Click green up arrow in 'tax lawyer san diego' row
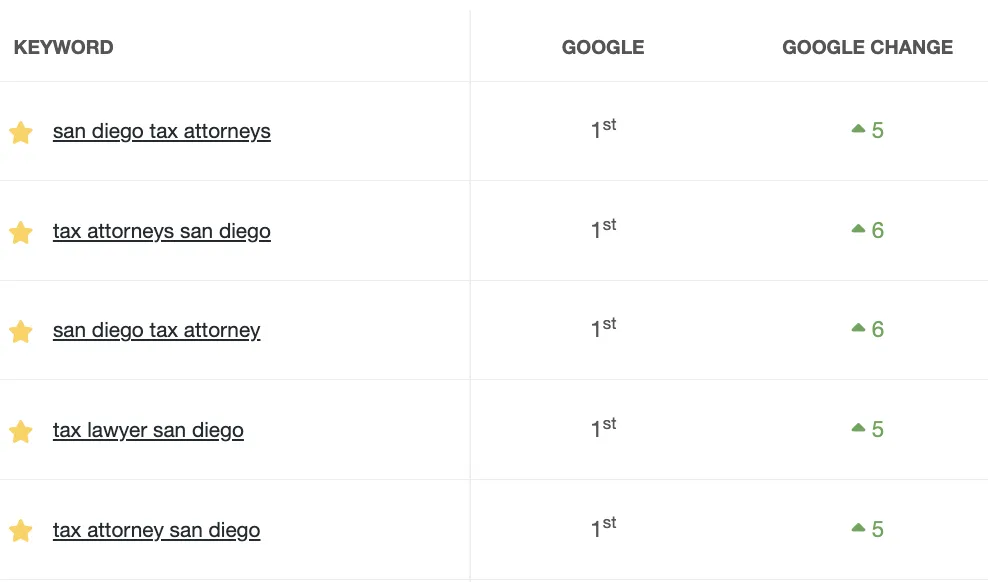This screenshot has height=582, width=988. point(858,429)
